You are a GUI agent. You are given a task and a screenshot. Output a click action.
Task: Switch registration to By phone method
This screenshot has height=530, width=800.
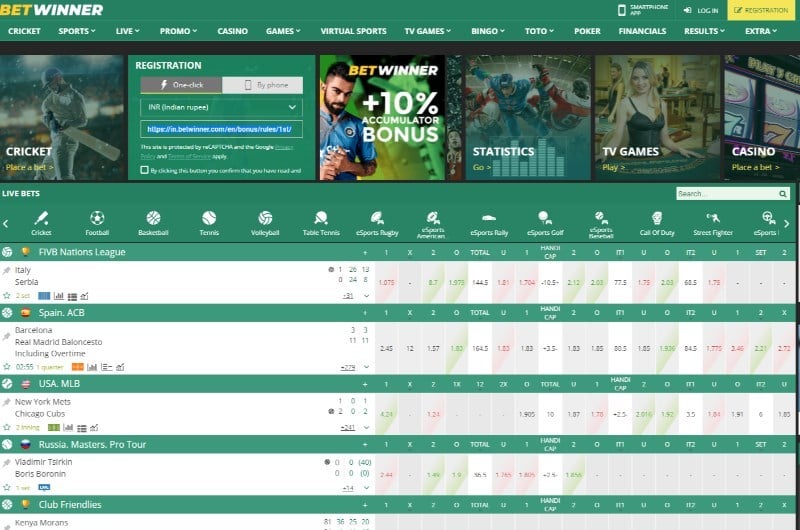pyautogui.click(x=262, y=85)
